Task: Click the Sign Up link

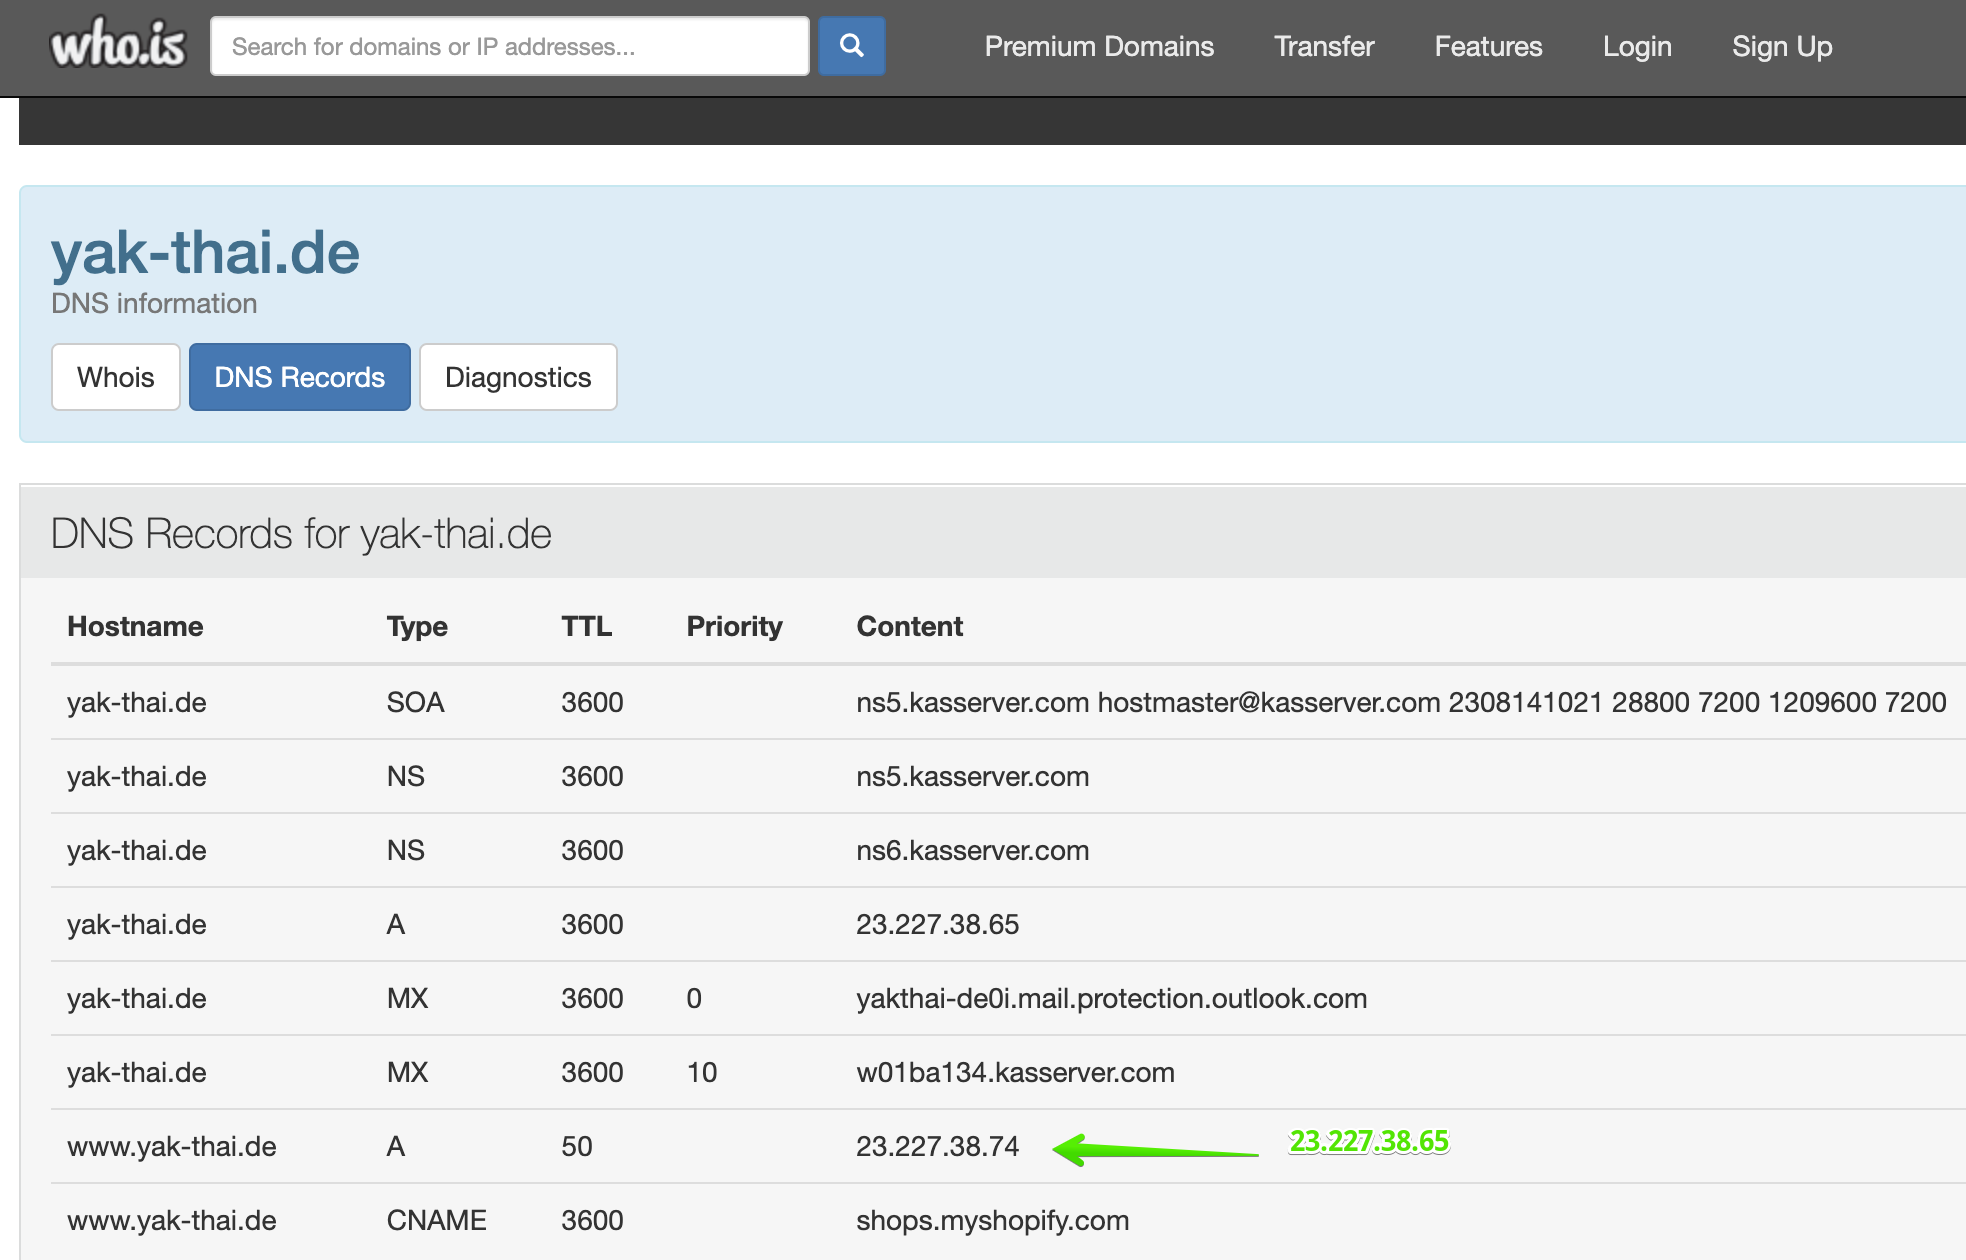Action: (1782, 46)
